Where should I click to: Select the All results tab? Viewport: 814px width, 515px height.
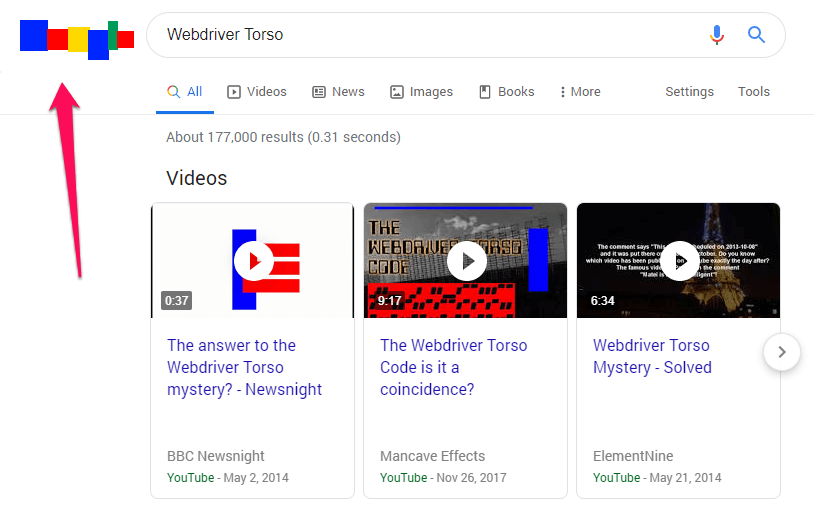(185, 92)
